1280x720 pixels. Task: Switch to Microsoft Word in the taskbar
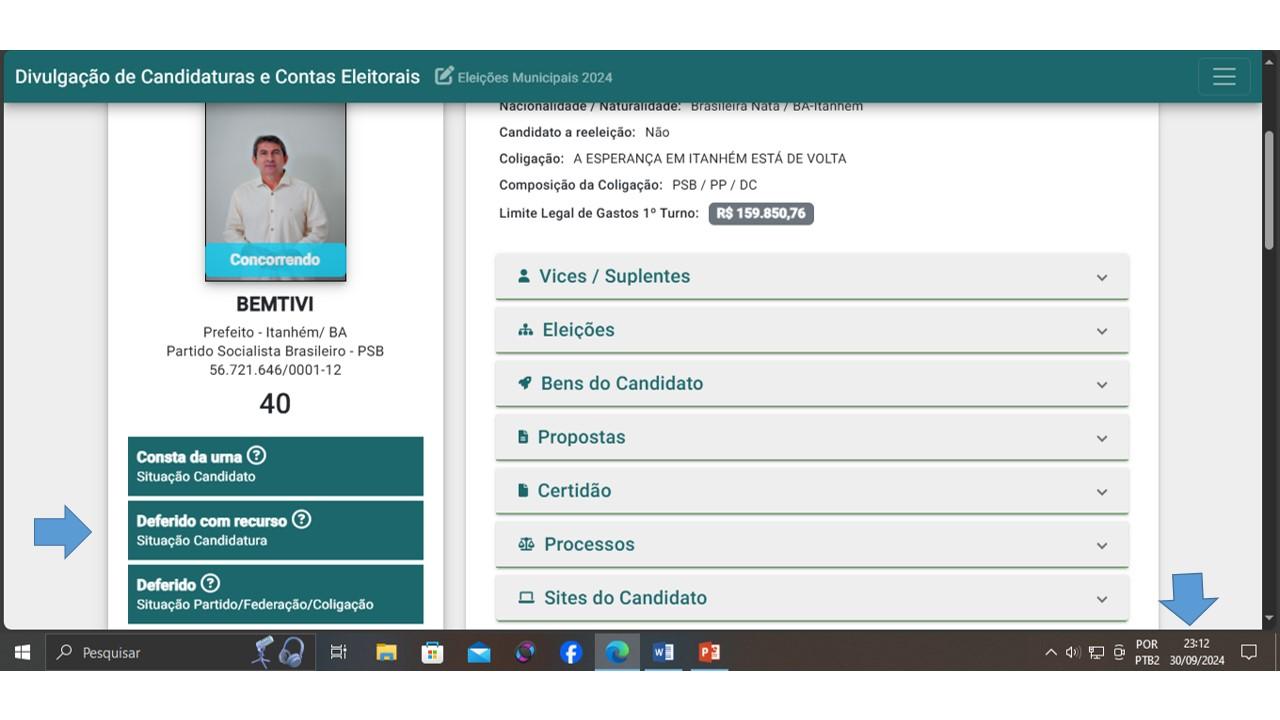tap(663, 652)
